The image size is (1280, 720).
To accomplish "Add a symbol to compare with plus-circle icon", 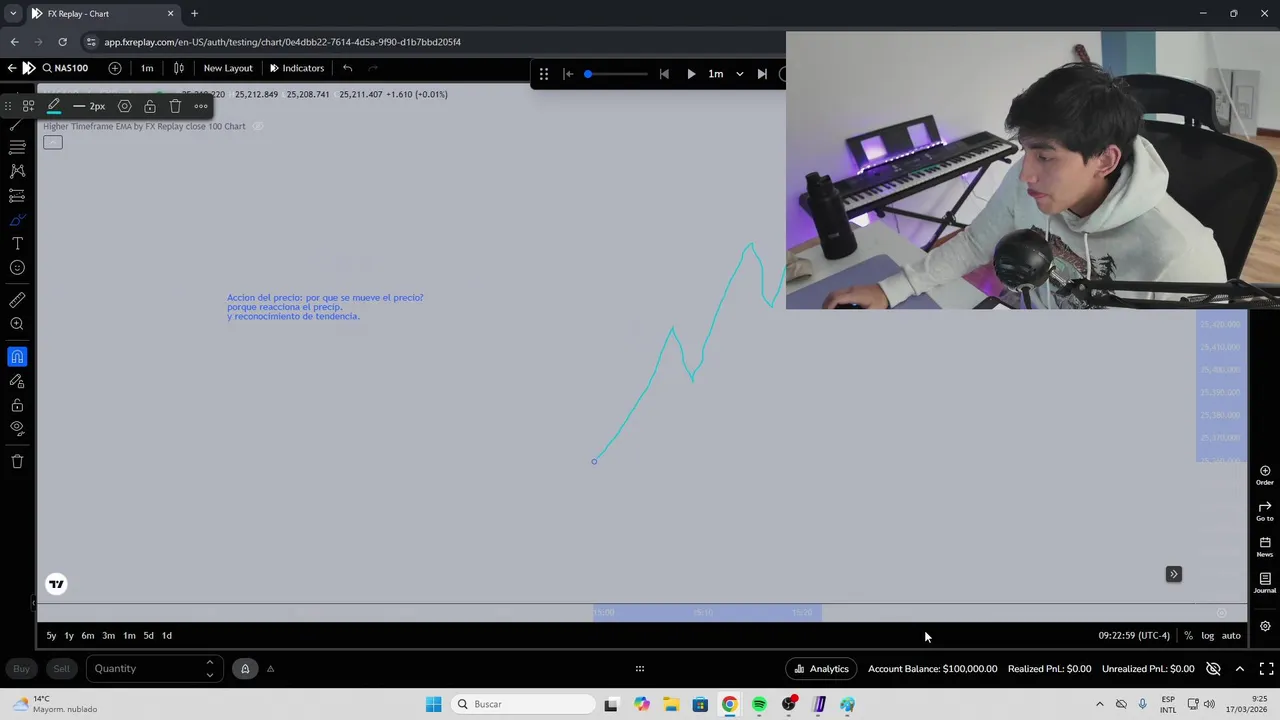I will coord(115,68).
